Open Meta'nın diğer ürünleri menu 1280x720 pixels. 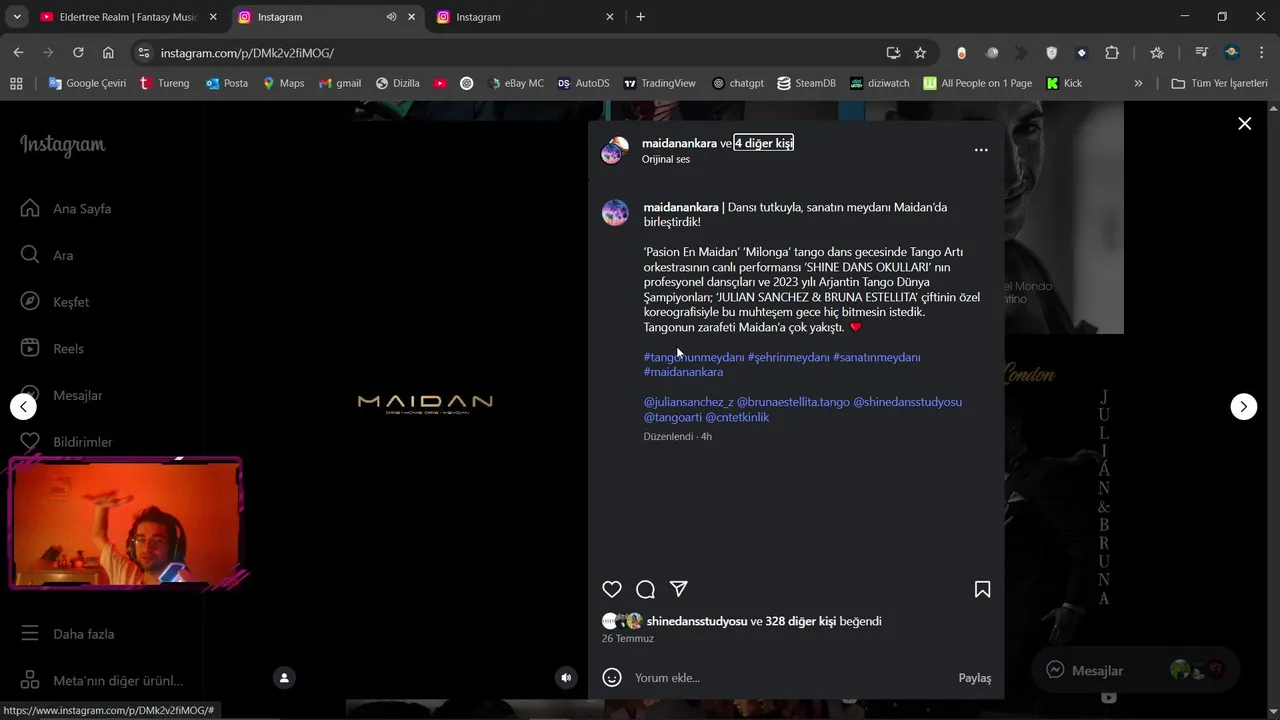(x=100, y=680)
